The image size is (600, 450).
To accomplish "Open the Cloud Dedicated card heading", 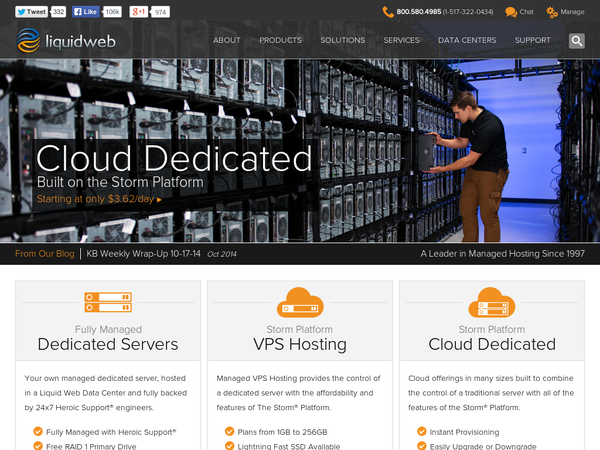I will point(492,344).
